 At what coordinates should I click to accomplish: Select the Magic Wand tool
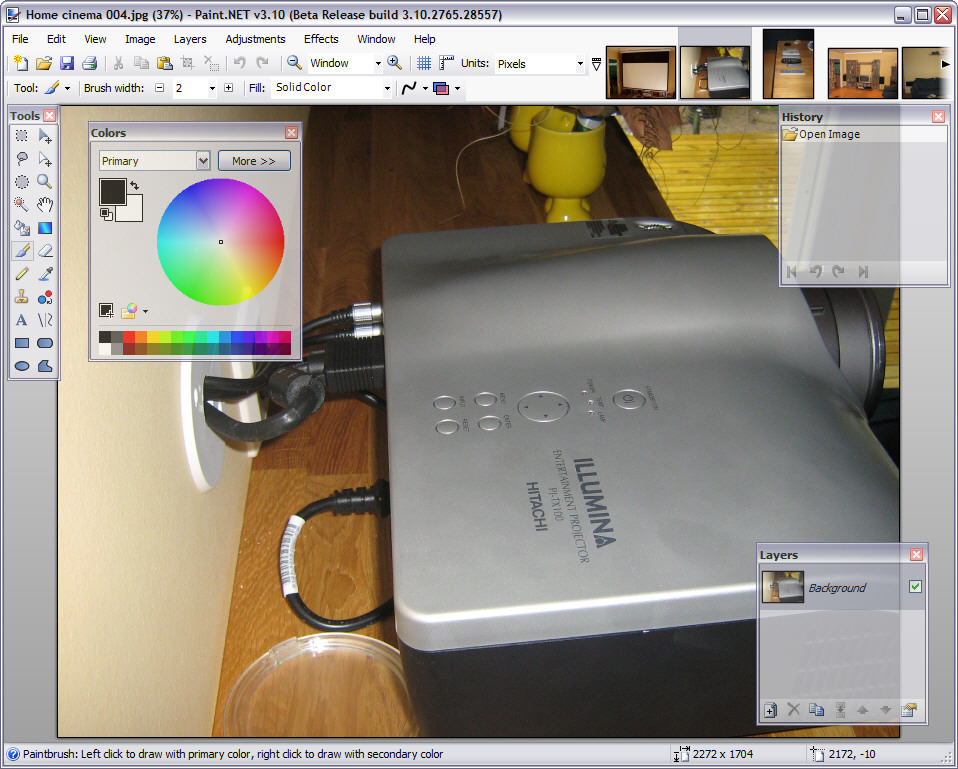(21, 205)
